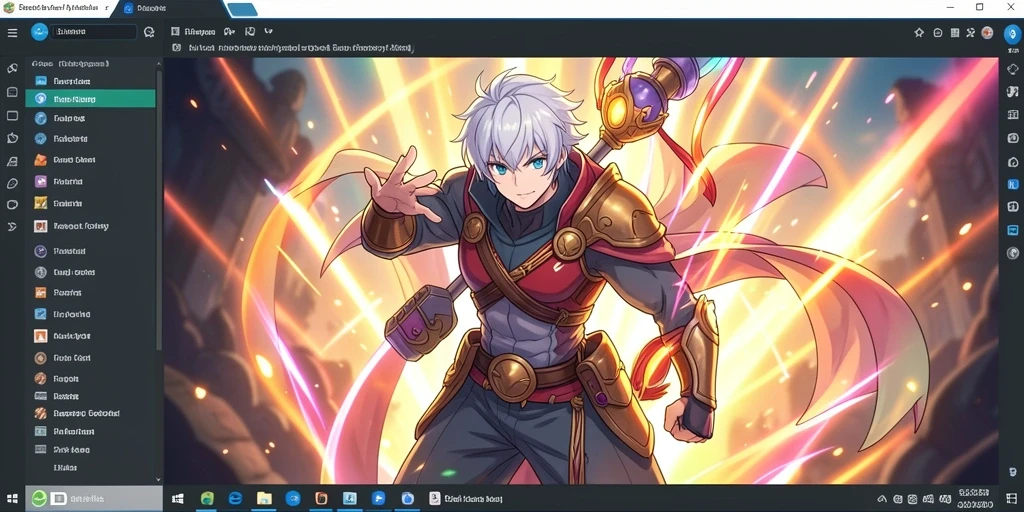This screenshot has height=512, width=1024.
Task: Click the star favorites icon in the top-right toolbar
Action: pyautogui.click(x=919, y=32)
